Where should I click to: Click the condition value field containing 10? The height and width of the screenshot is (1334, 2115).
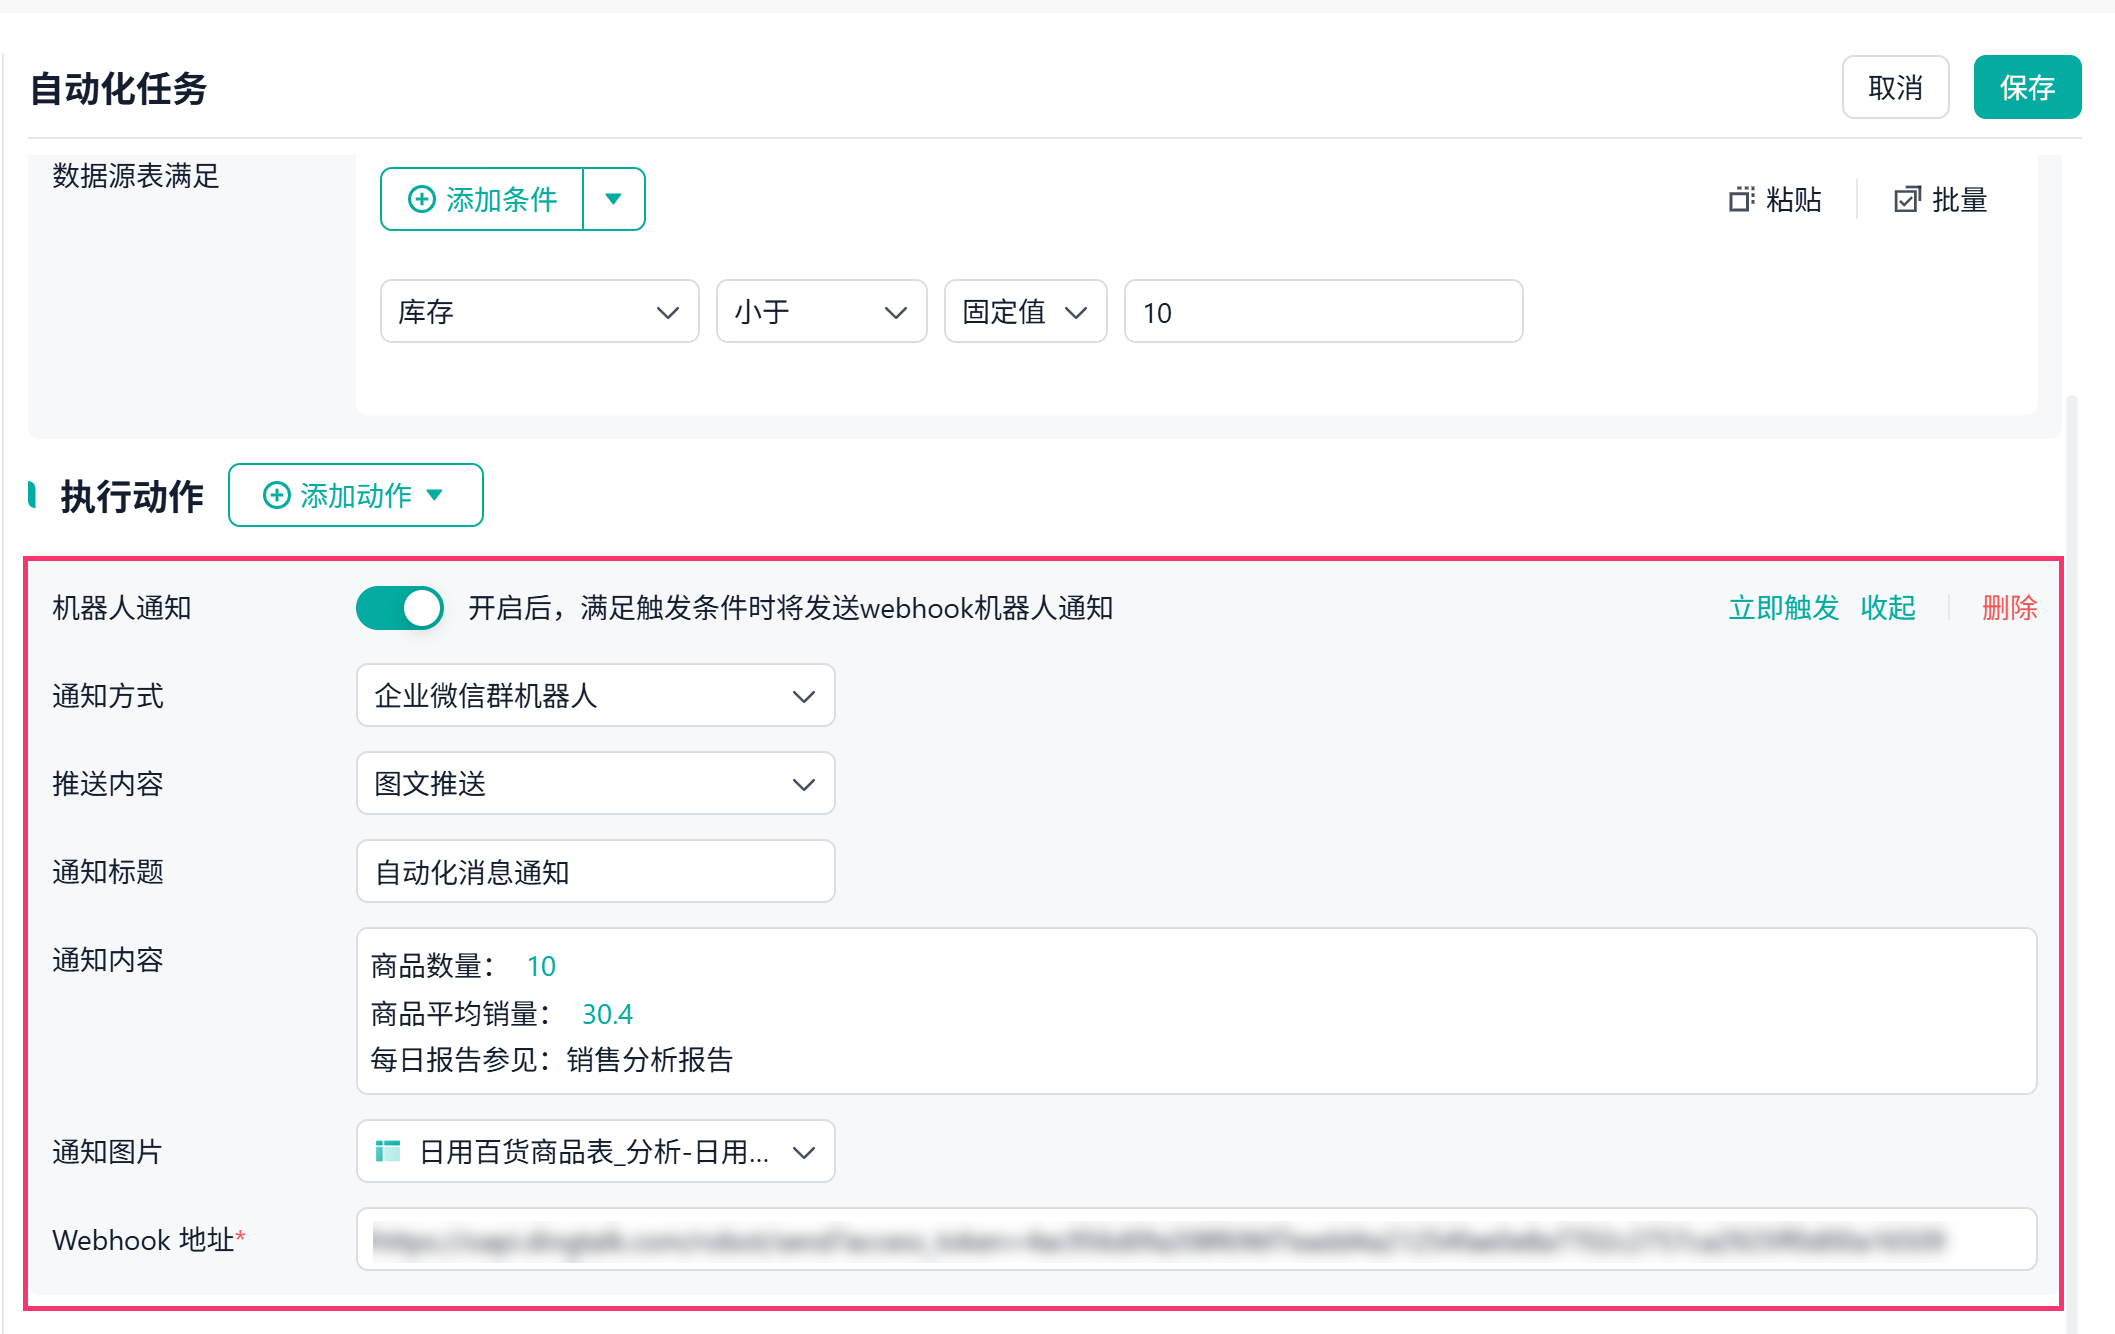coord(1323,312)
